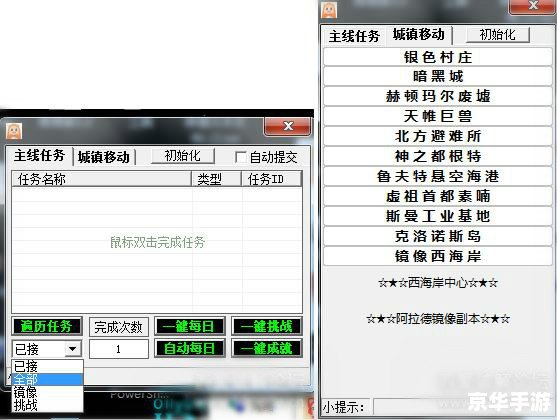Move to 镜像西海岸
The width and height of the screenshot is (557, 420).
click(438, 256)
